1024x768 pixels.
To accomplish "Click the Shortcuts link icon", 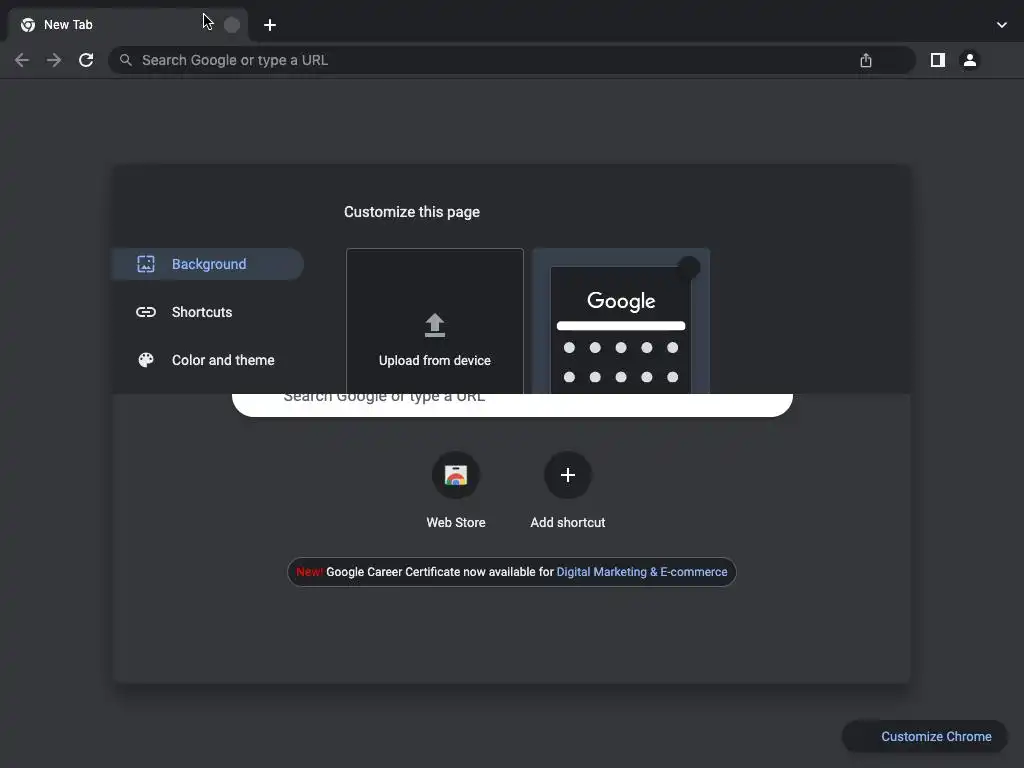I will (x=146, y=312).
